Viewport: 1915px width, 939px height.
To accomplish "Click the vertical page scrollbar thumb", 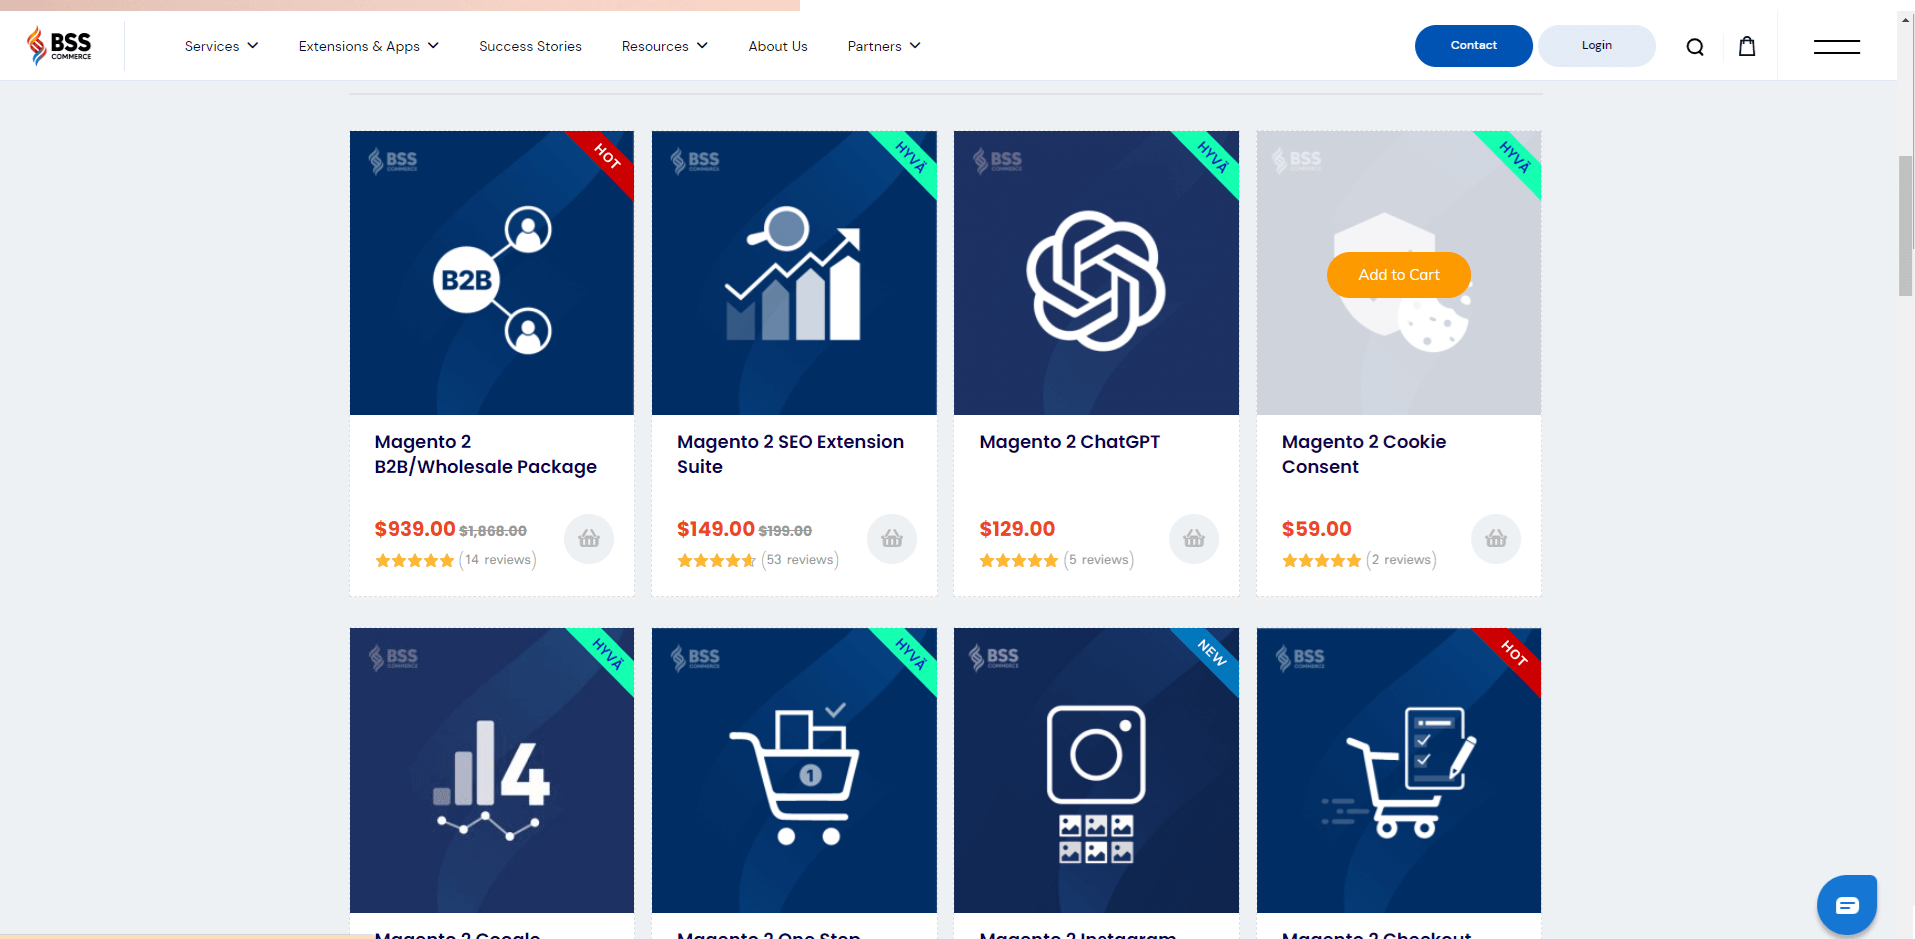I will 1905,226.
